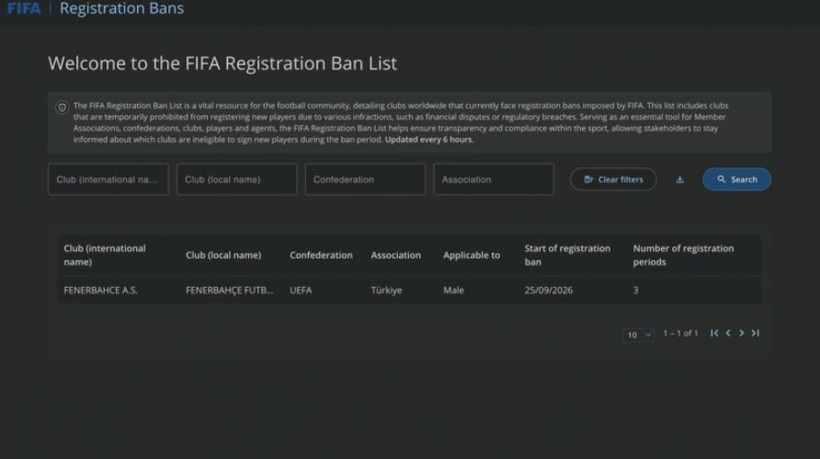Click the Search button
Viewport: 820px width, 459px height.
736,179
